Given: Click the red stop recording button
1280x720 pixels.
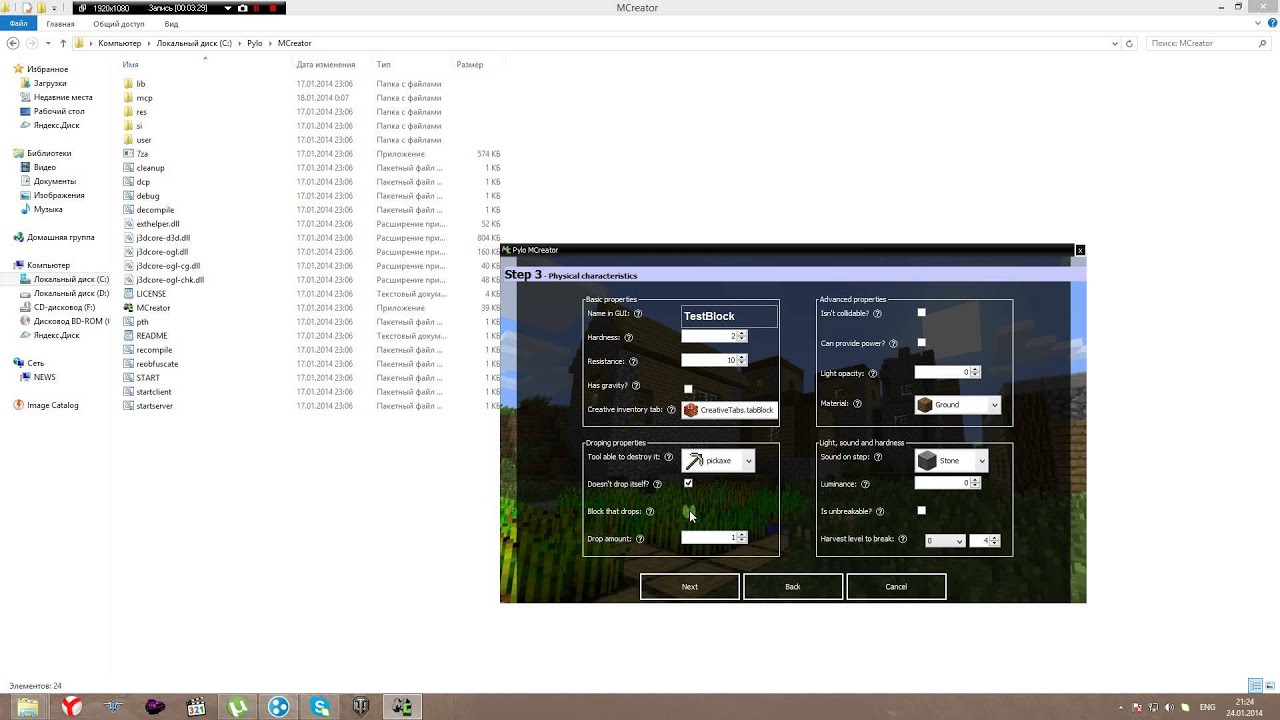Looking at the screenshot, I should (273, 8).
